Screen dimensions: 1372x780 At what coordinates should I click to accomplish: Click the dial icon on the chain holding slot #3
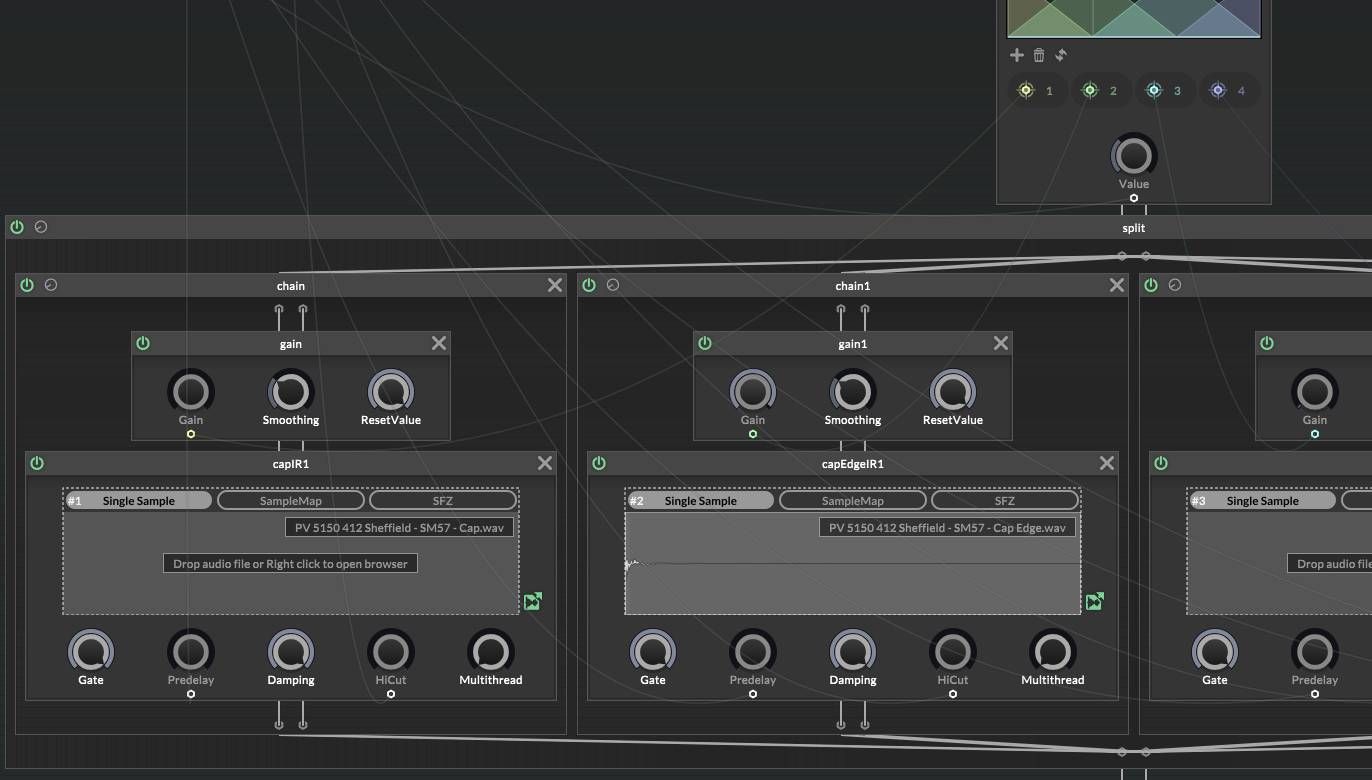point(1175,285)
